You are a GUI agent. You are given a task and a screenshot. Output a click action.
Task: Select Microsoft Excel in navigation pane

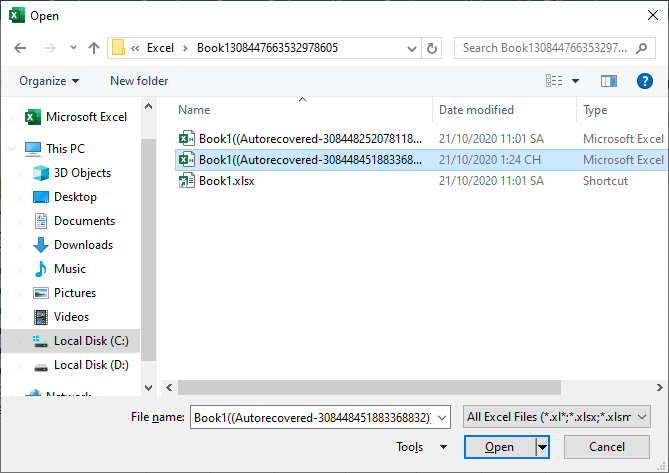click(86, 117)
